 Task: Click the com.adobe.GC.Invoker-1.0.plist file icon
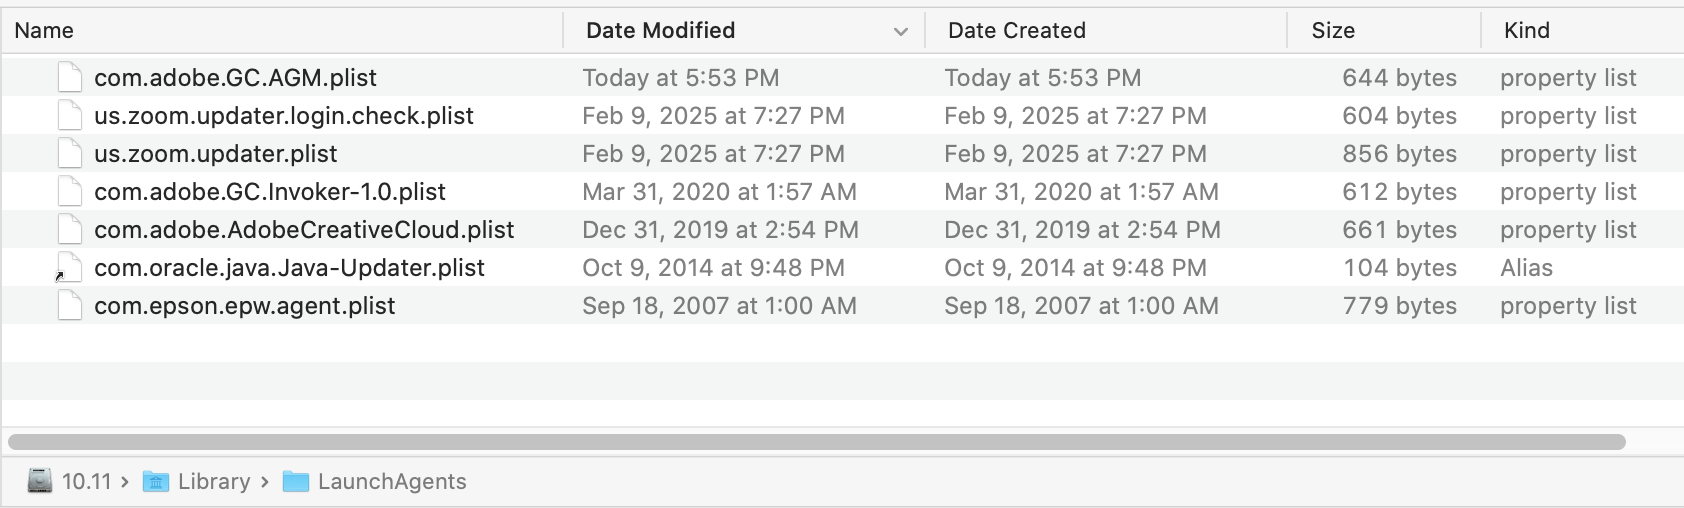click(x=69, y=191)
